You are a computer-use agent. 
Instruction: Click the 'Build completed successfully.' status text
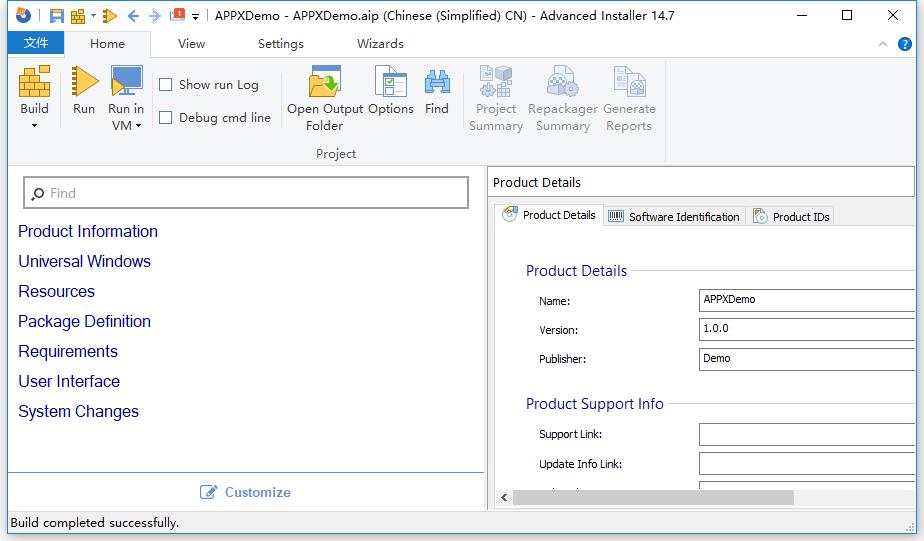(94, 523)
